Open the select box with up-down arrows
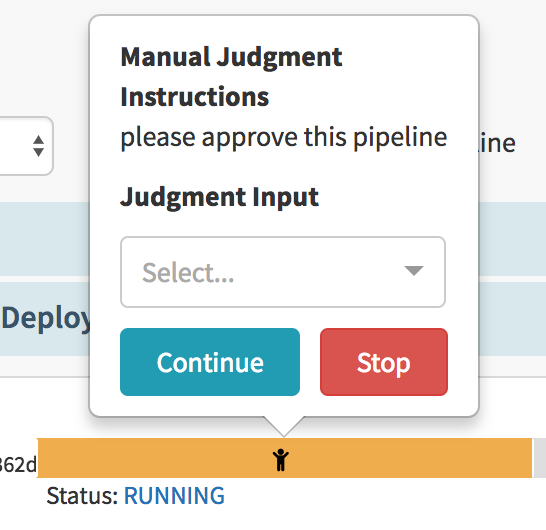The height and width of the screenshot is (530, 546). pyautogui.click(x=25, y=146)
